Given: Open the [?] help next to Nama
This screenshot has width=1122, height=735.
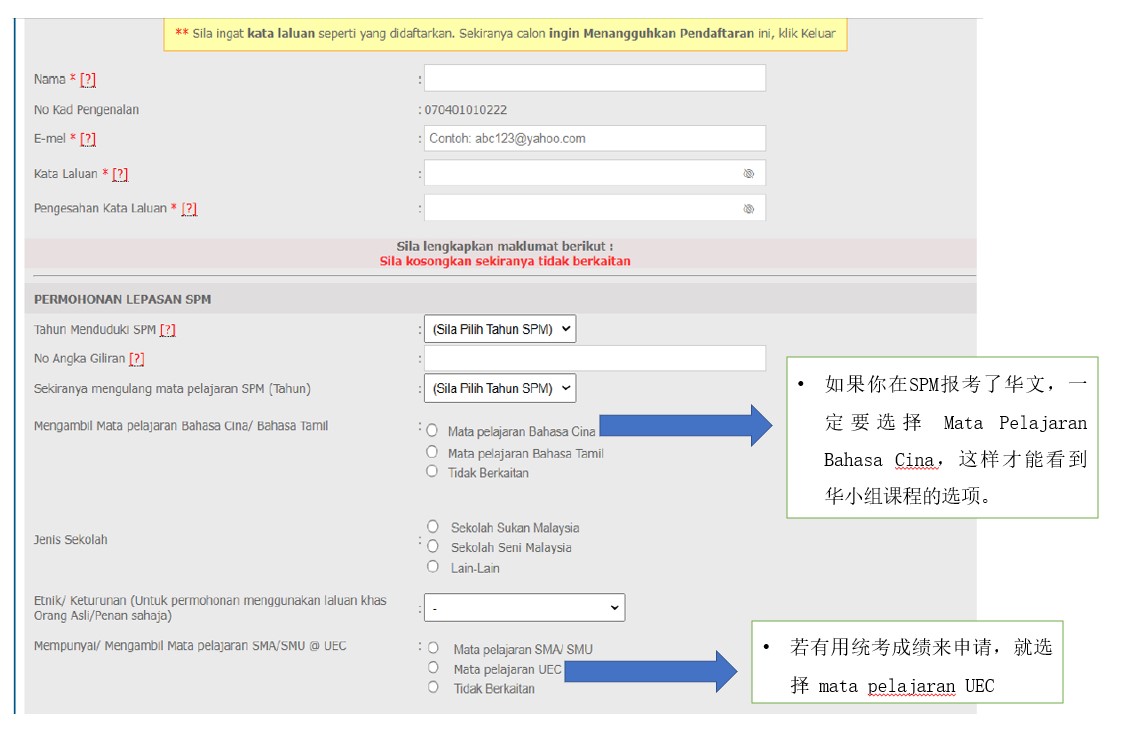Looking at the screenshot, I should coord(88,80).
